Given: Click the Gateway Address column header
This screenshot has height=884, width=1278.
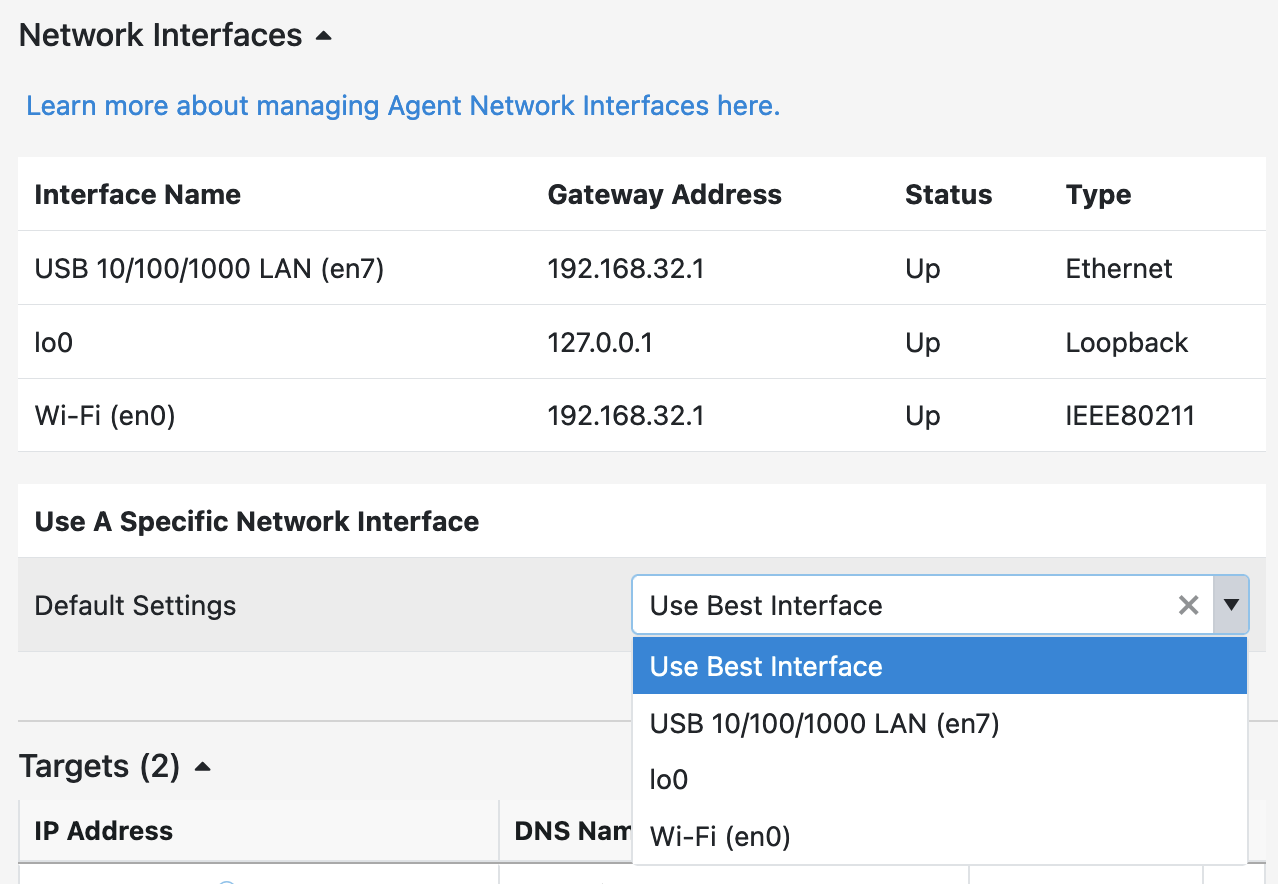Looking at the screenshot, I should click(664, 194).
